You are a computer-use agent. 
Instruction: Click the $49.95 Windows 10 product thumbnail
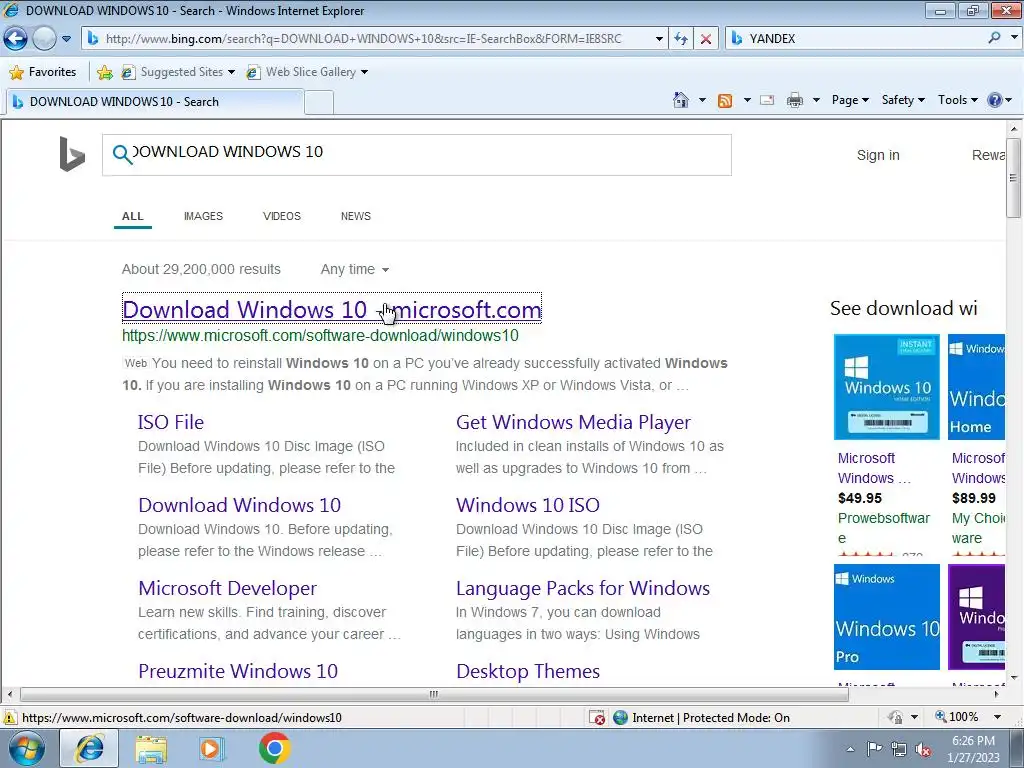pyautogui.click(x=887, y=387)
